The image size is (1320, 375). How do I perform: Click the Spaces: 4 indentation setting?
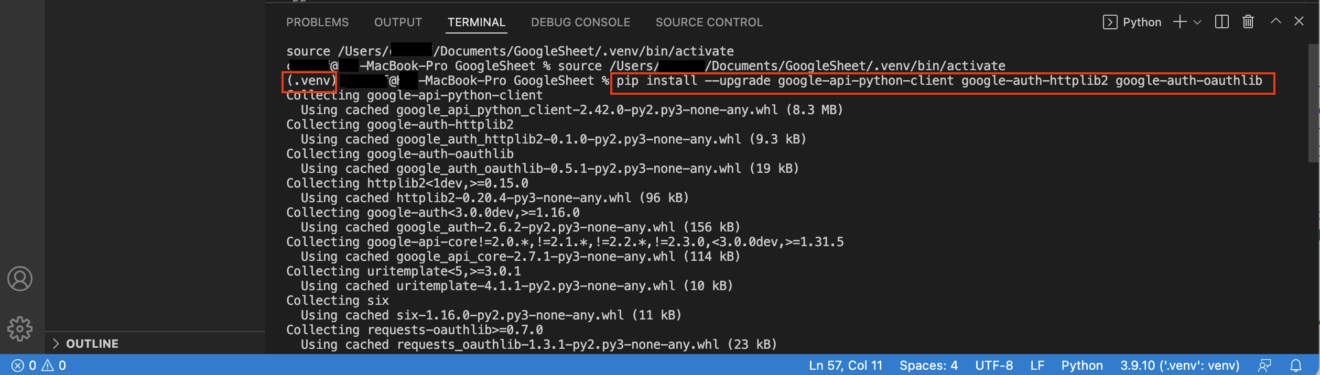928,365
